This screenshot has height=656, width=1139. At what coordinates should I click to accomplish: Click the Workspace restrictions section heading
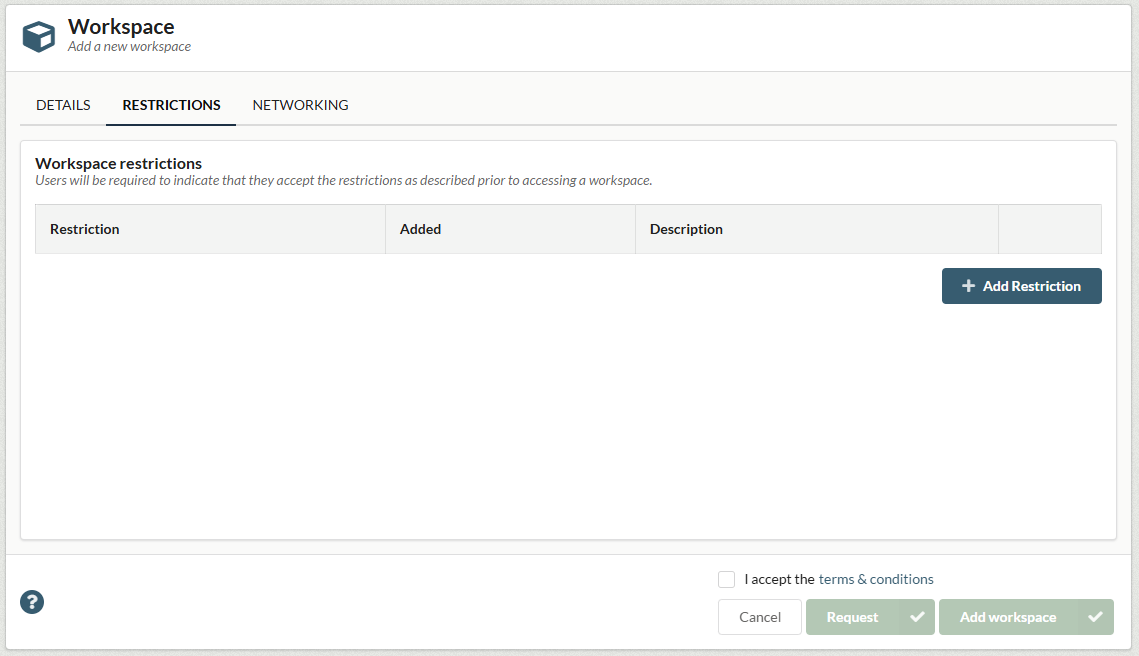(119, 163)
